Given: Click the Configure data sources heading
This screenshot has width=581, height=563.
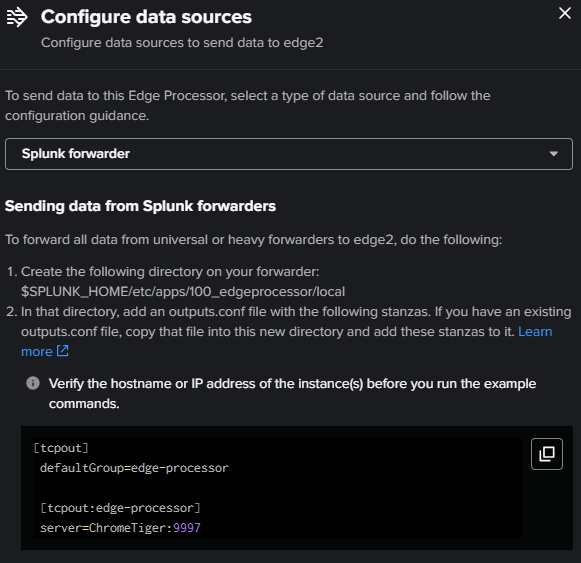Looking at the screenshot, I should 146,17.
